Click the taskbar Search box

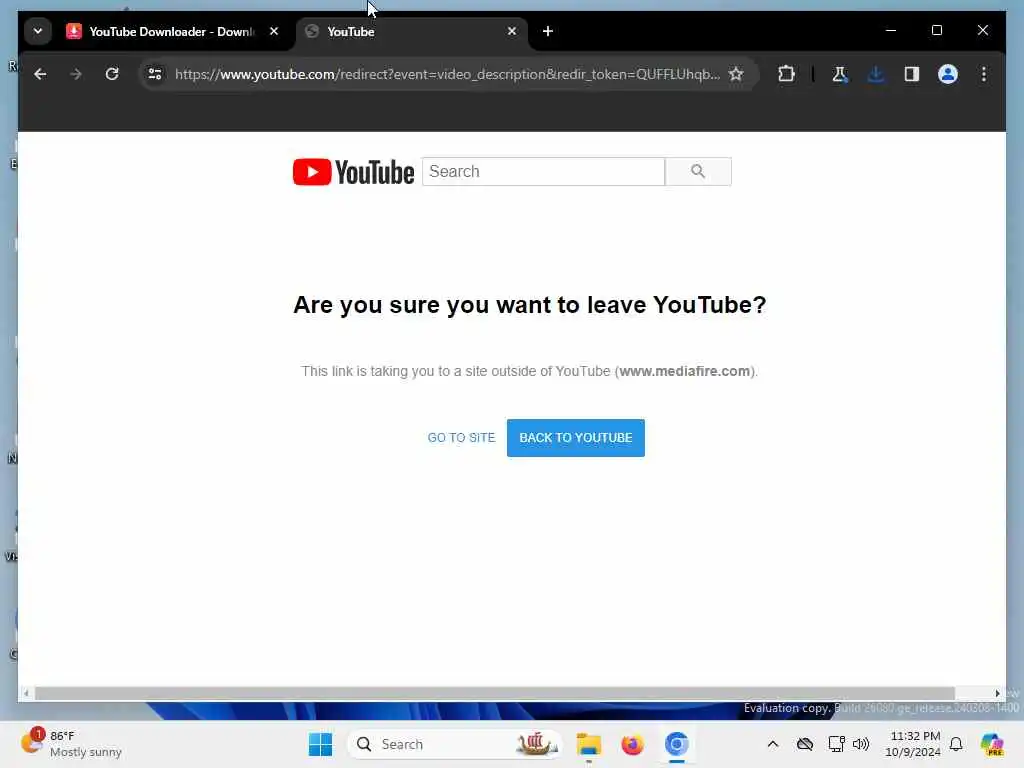pos(456,744)
